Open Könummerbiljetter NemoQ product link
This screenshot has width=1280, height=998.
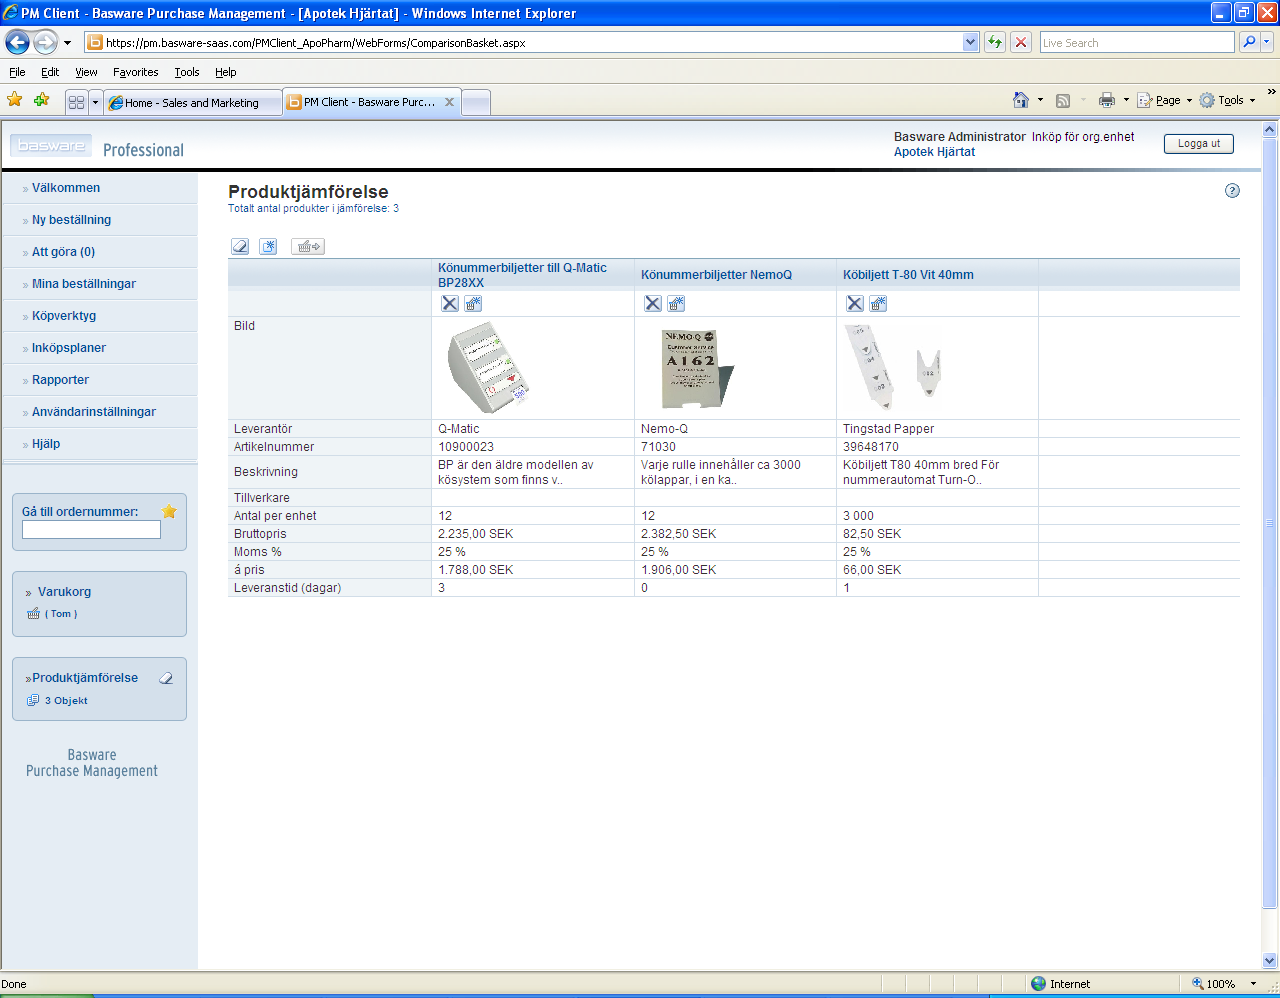(x=716, y=275)
